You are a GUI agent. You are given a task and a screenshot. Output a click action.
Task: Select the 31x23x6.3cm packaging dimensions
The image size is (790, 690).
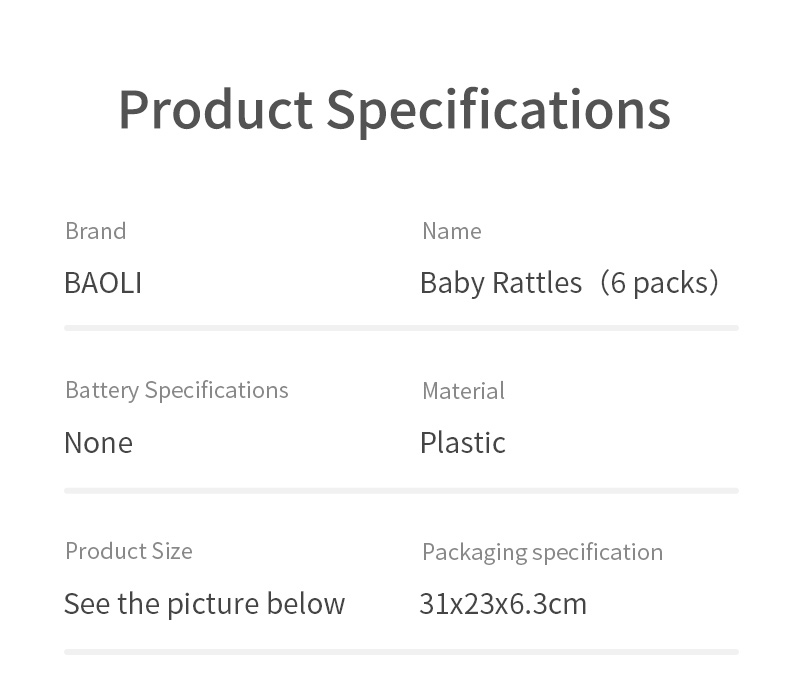(x=503, y=604)
